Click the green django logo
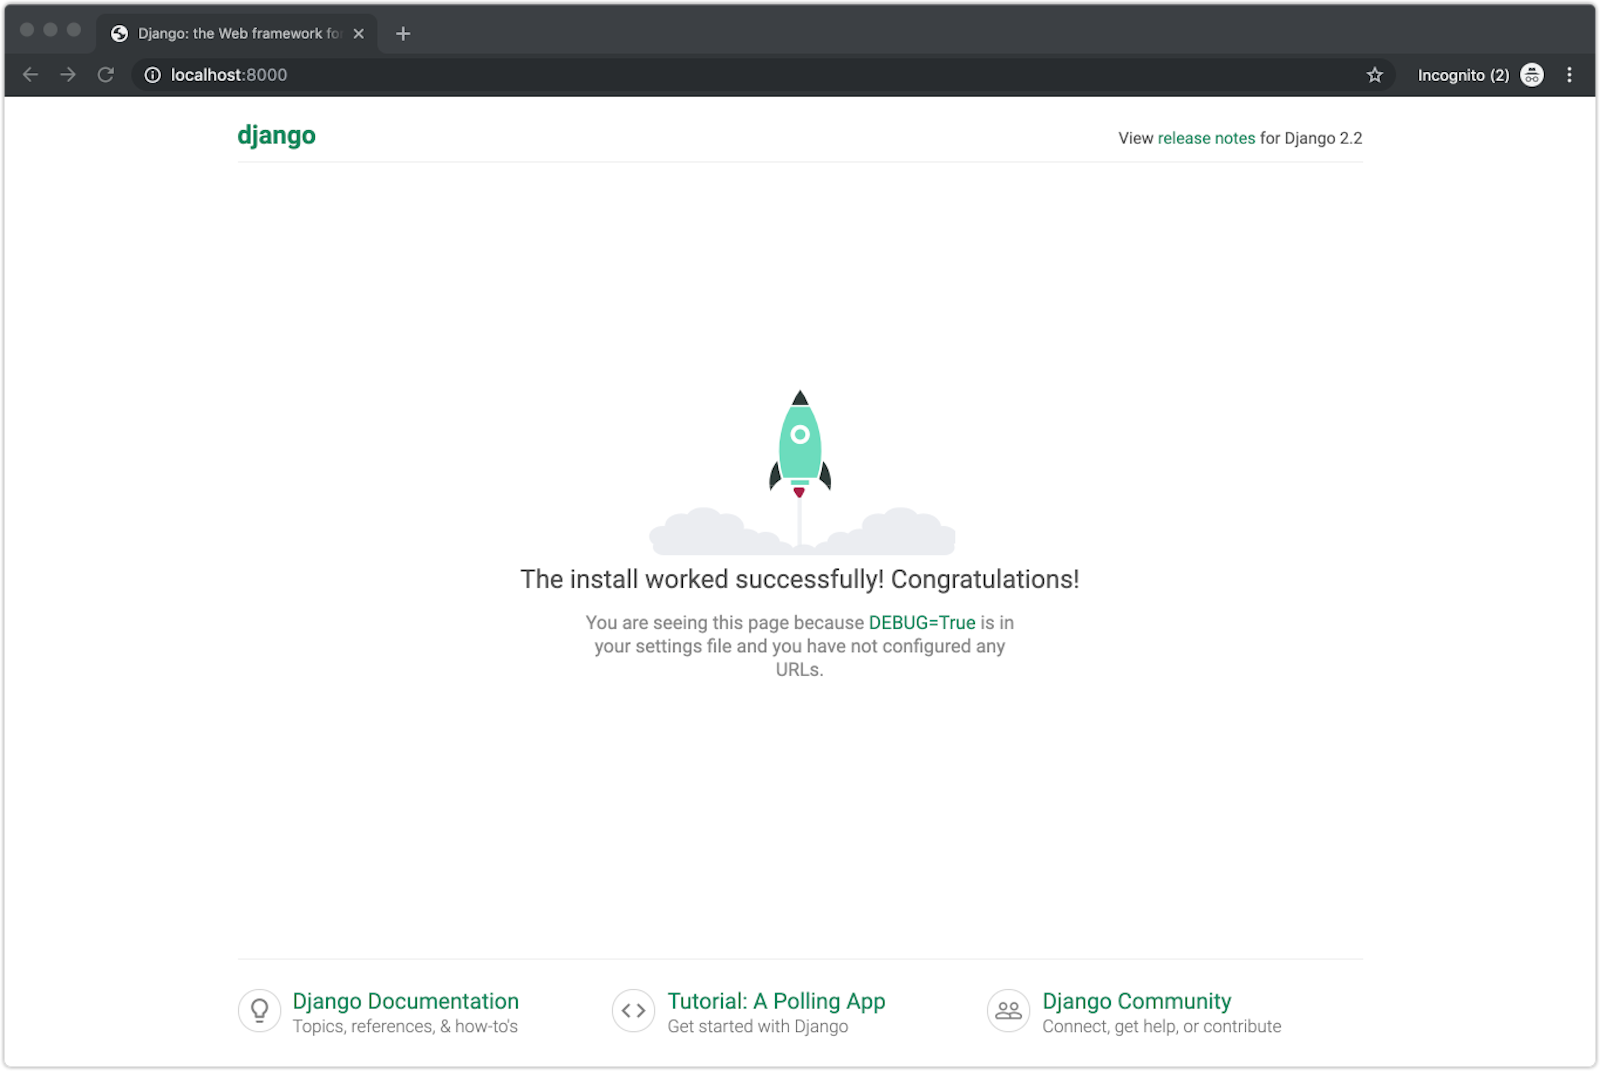Image resolution: width=1600 pixels, height=1071 pixels. 276,135
